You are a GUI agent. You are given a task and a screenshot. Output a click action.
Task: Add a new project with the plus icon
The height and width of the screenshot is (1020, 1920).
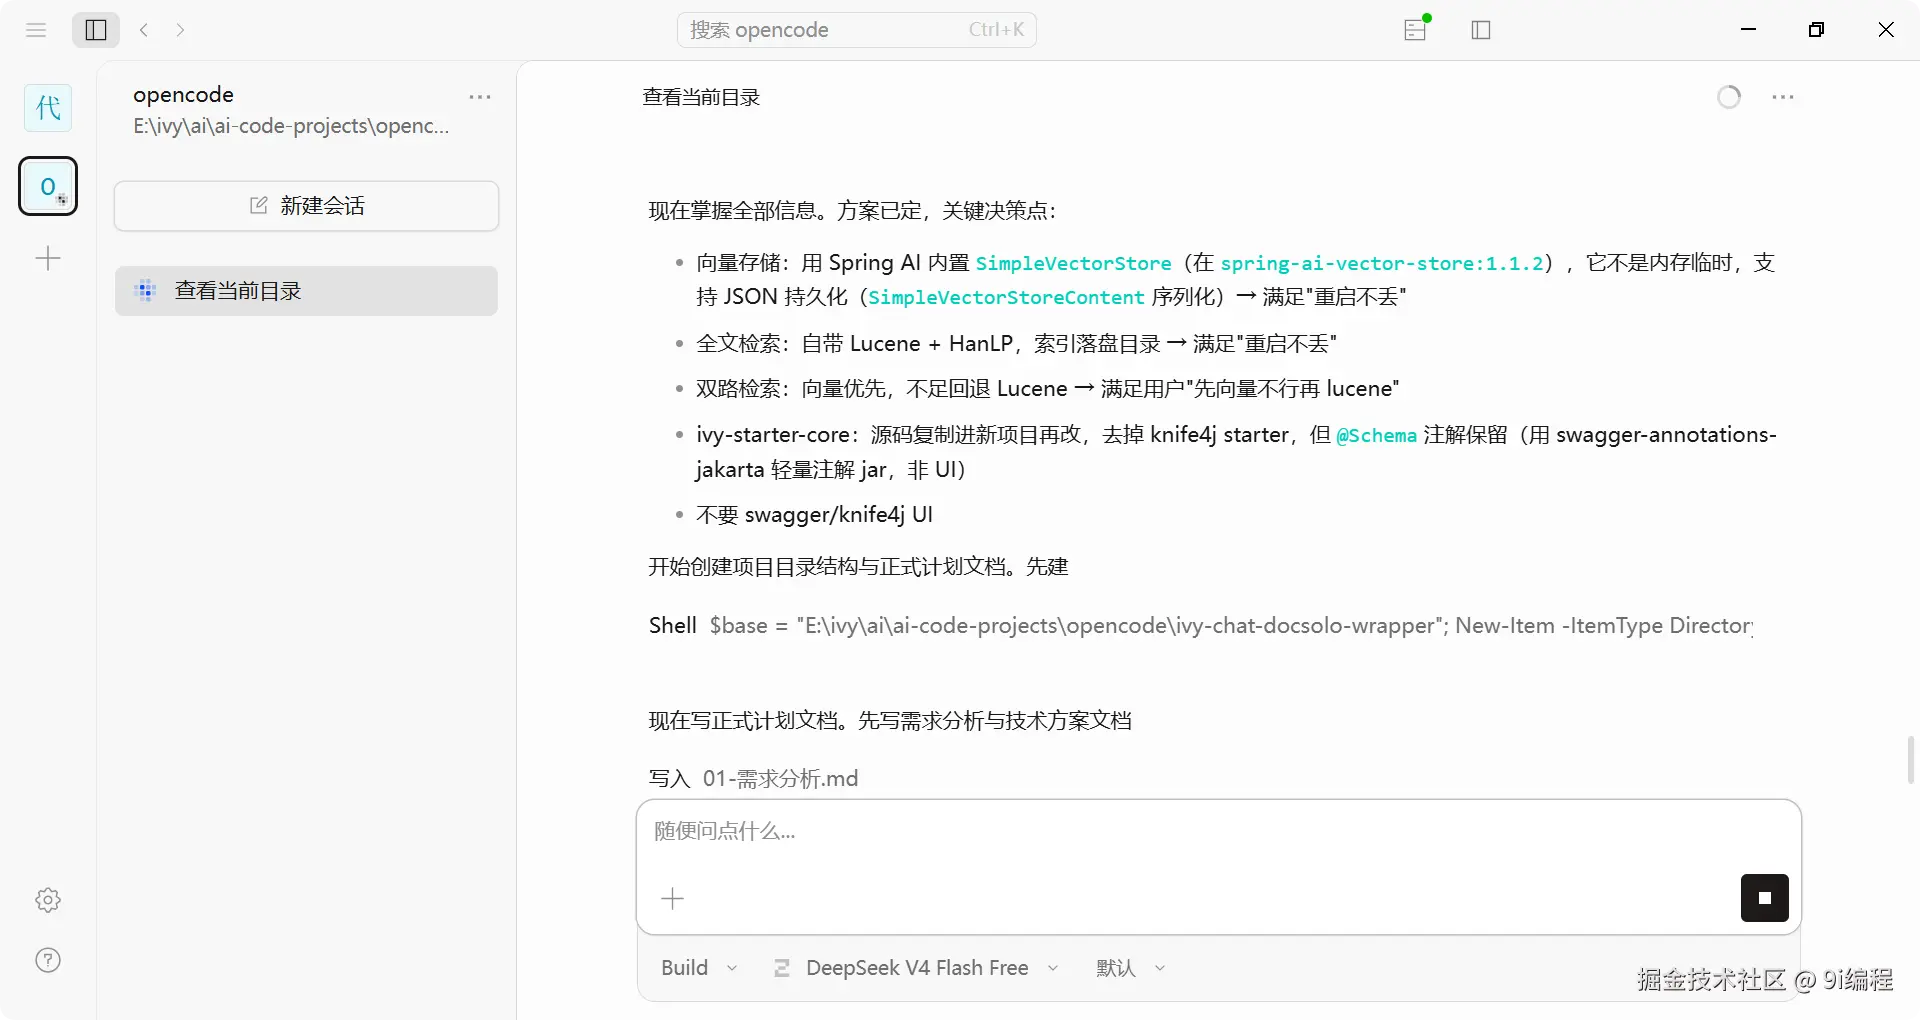(48, 259)
